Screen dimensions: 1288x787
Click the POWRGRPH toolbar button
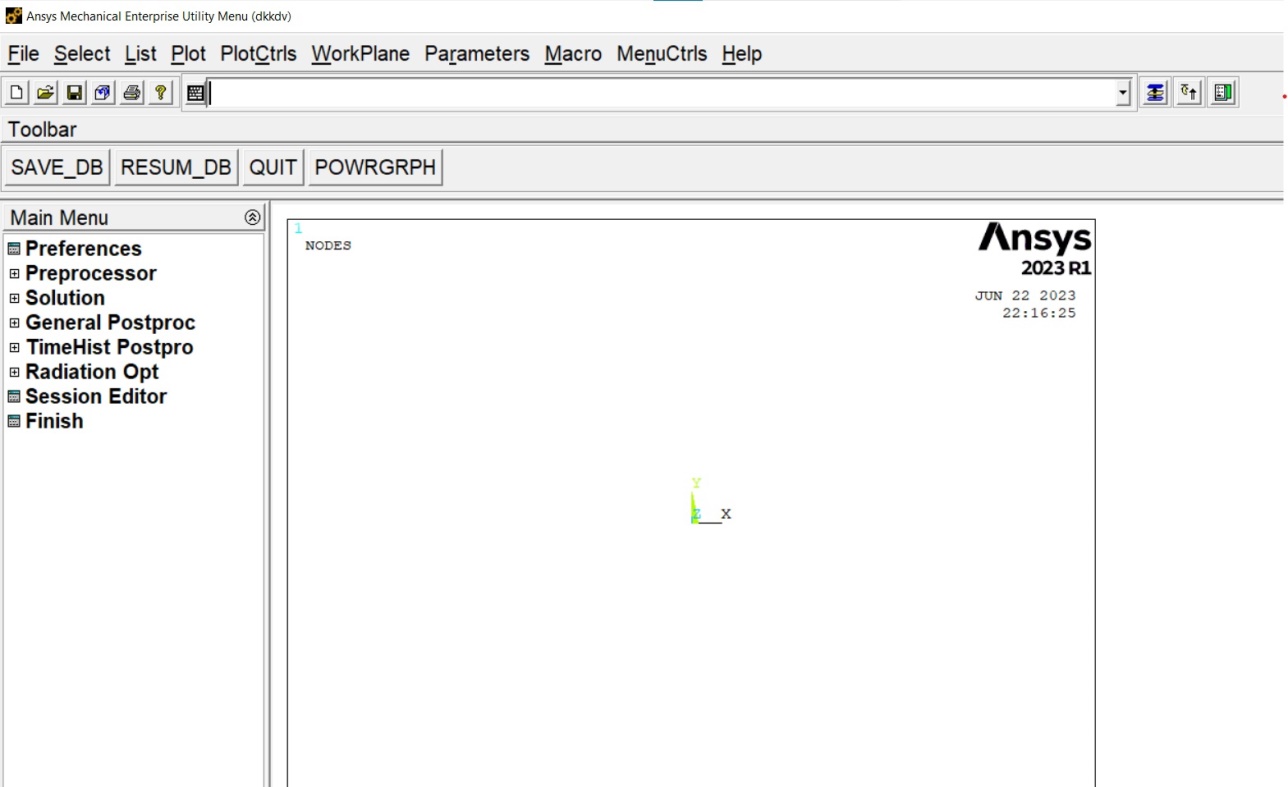[375, 167]
